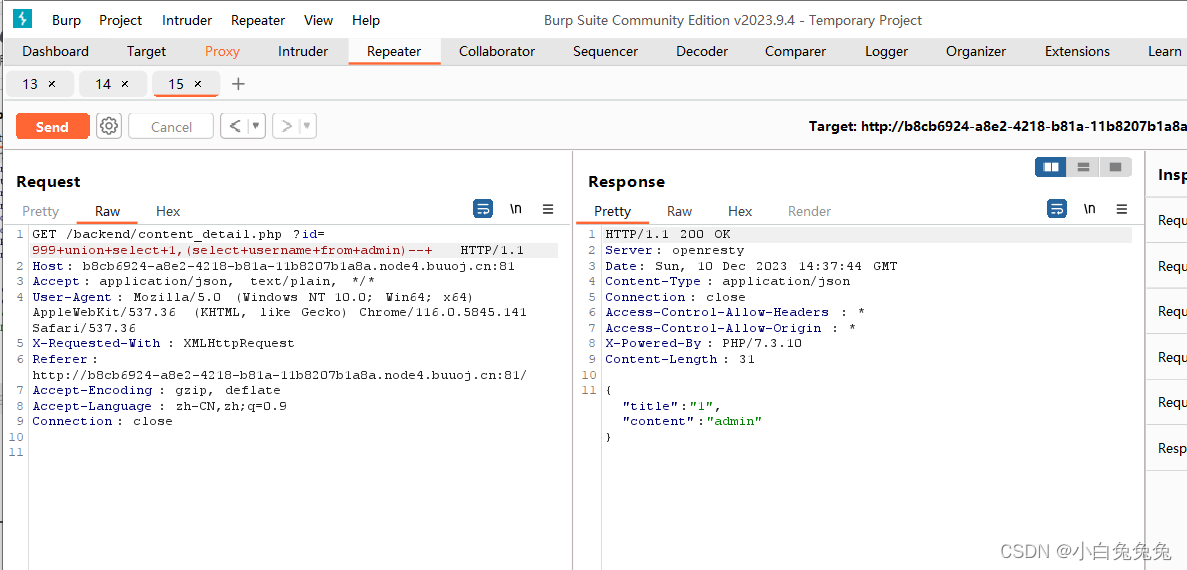
Task: Click "HTTP/1.1 200 OK" response line
Action: click(x=668, y=235)
